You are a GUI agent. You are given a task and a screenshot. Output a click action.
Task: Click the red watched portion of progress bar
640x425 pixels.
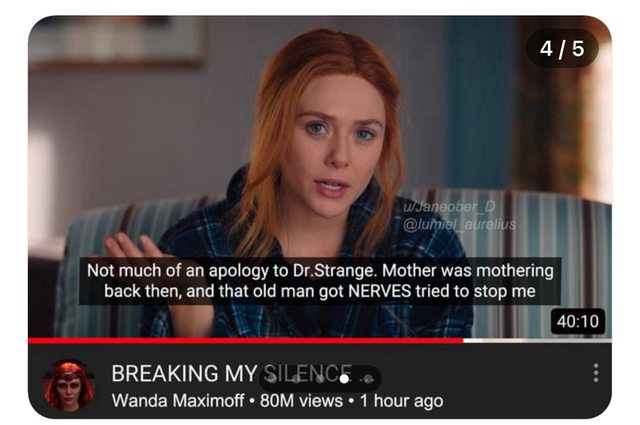pyautogui.click(x=246, y=340)
